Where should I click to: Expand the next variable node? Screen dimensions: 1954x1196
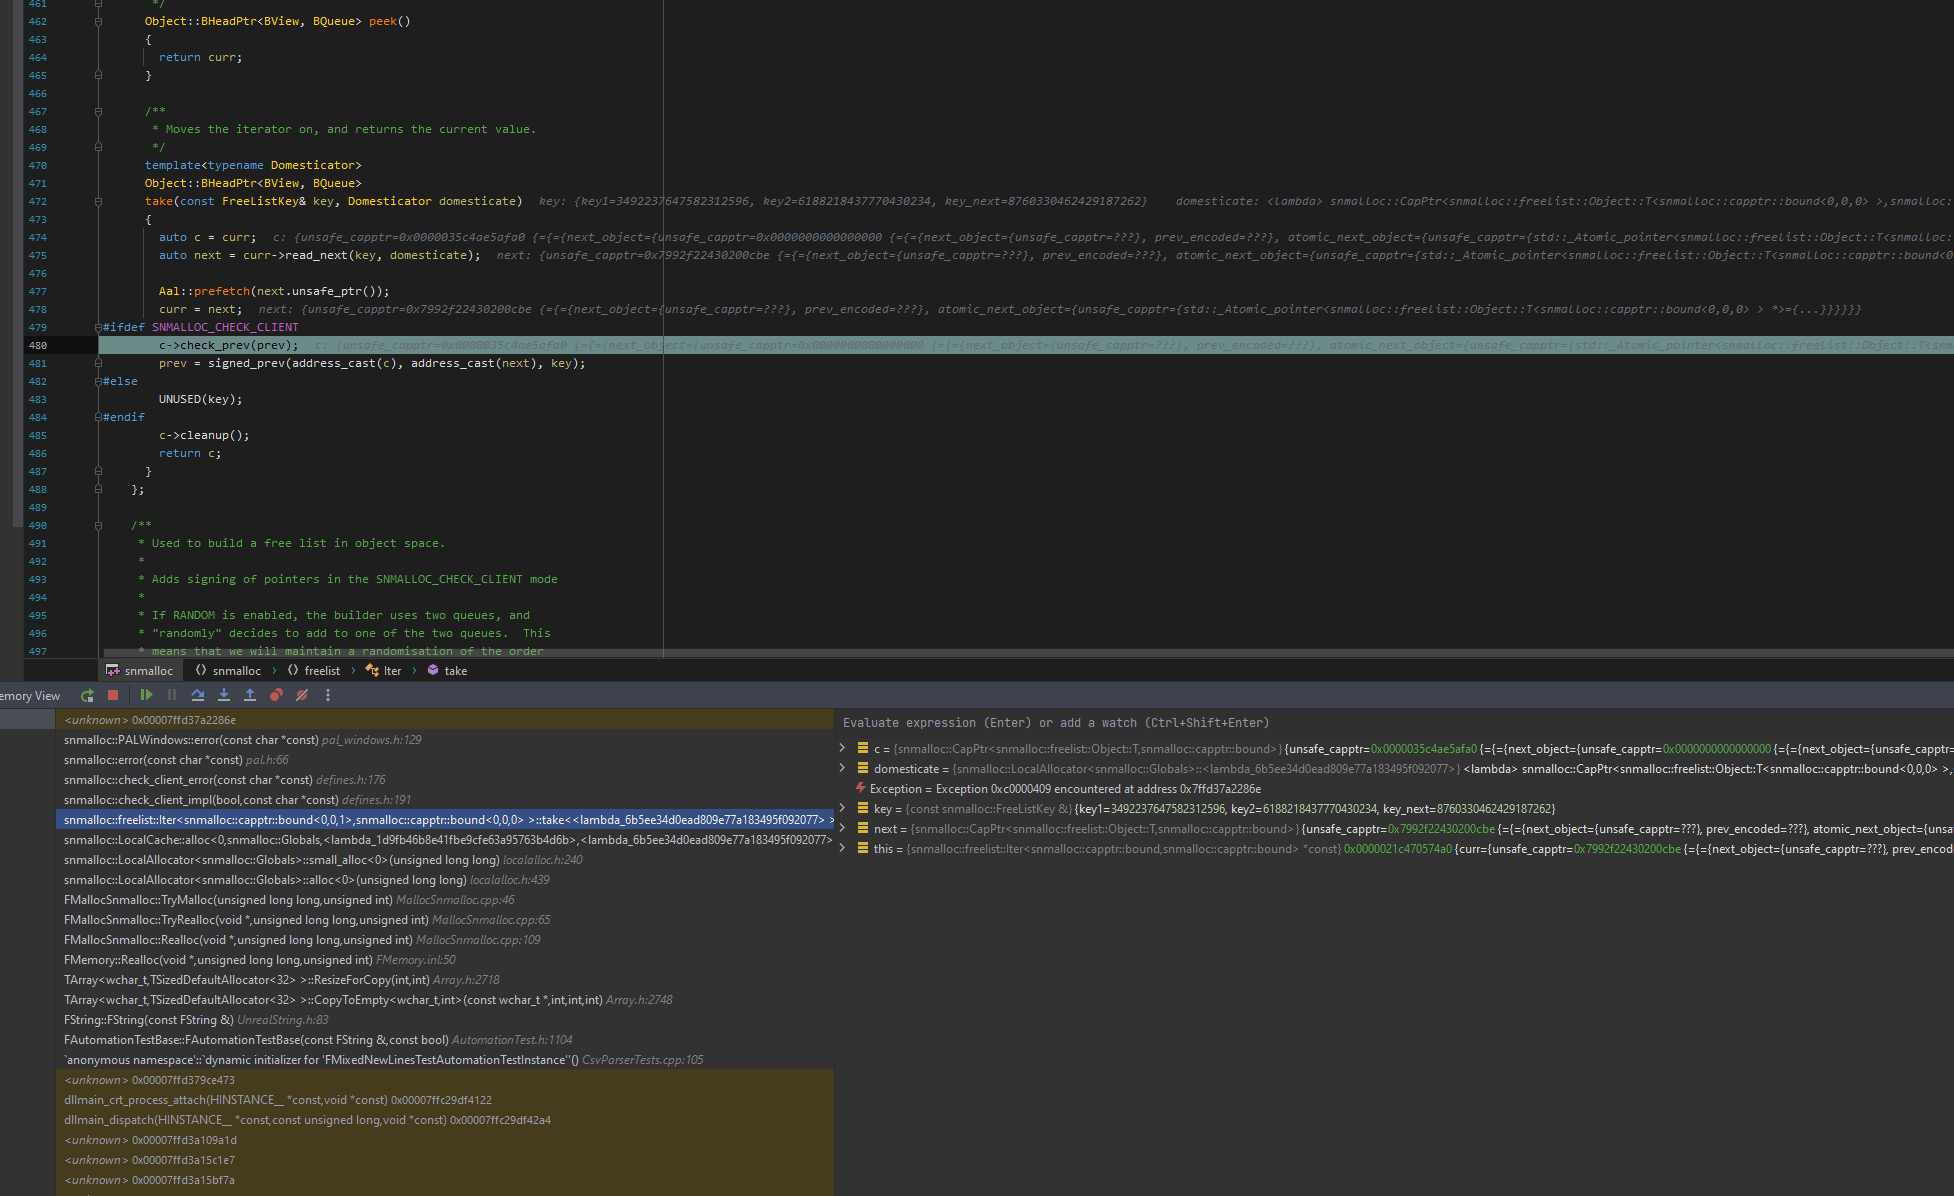point(842,829)
